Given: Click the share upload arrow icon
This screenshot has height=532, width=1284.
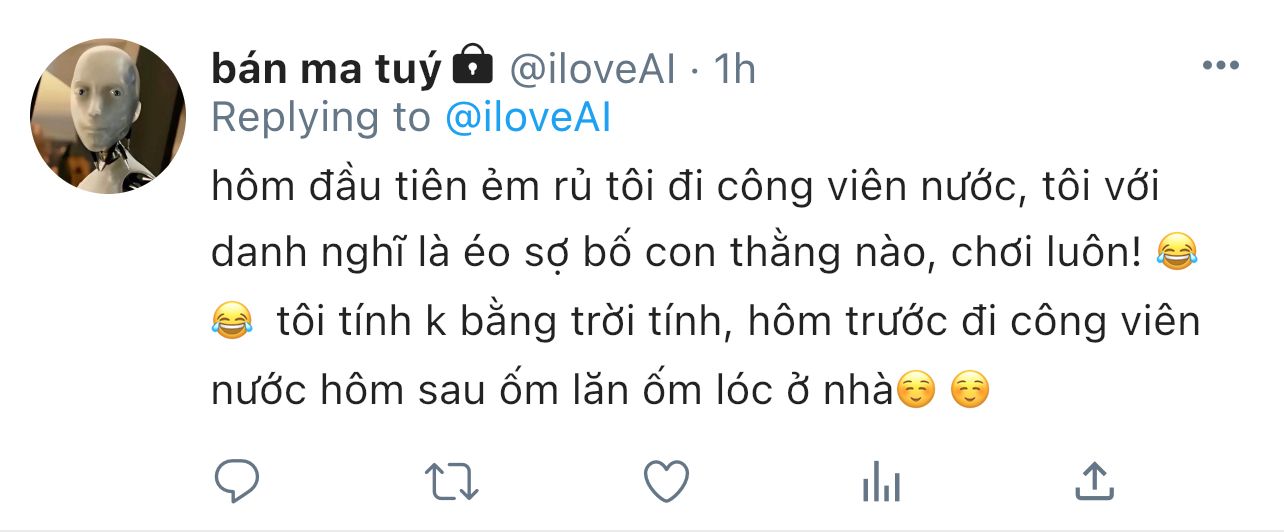Looking at the screenshot, I should point(1094,482).
